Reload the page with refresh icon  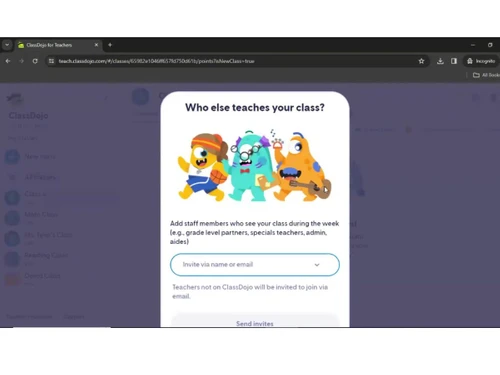(x=35, y=61)
